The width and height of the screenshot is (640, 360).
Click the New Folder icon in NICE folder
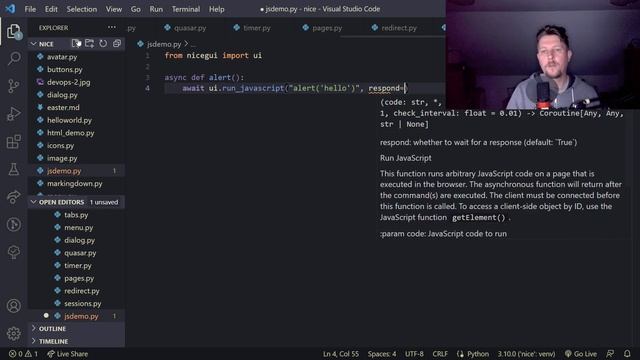89,43
